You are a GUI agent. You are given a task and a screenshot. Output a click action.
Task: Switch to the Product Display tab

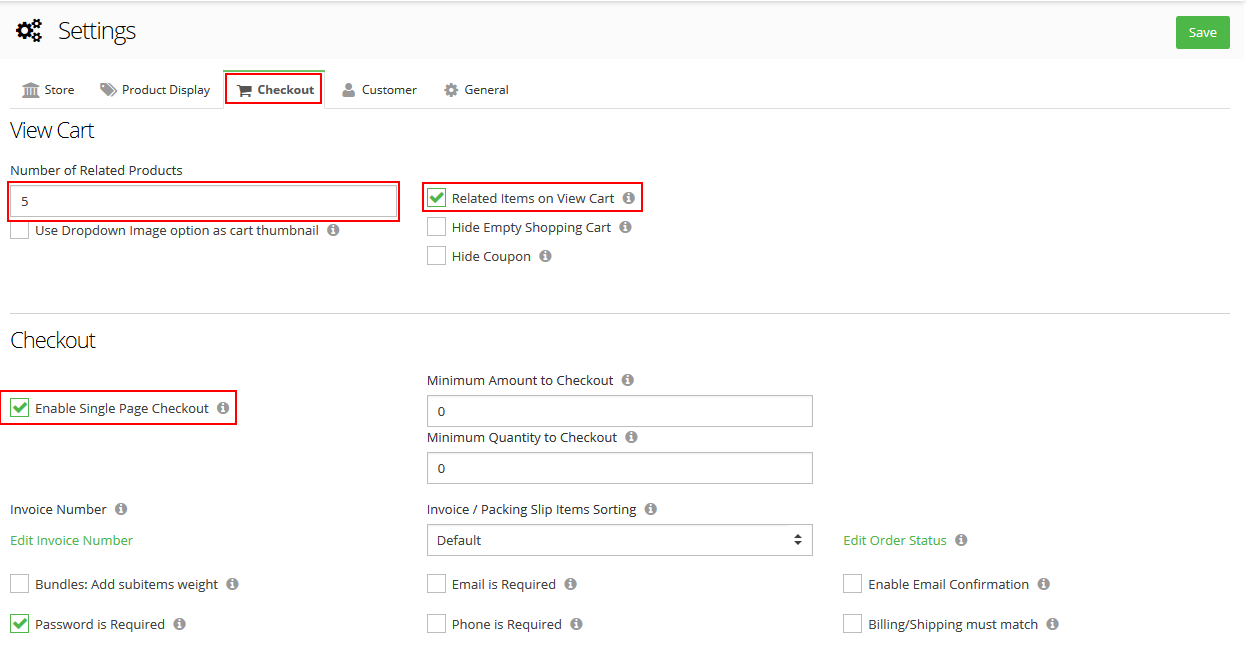155,90
